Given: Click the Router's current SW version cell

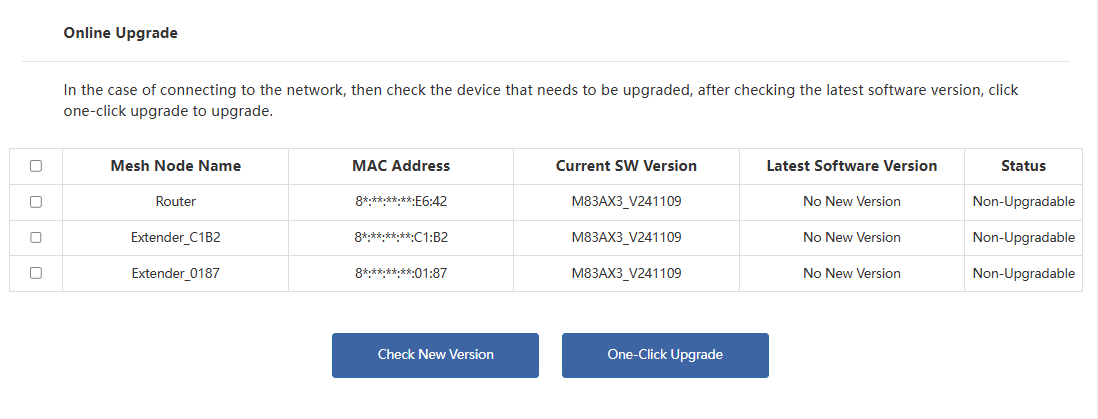Looking at the screenshot, I should point(626,202).
